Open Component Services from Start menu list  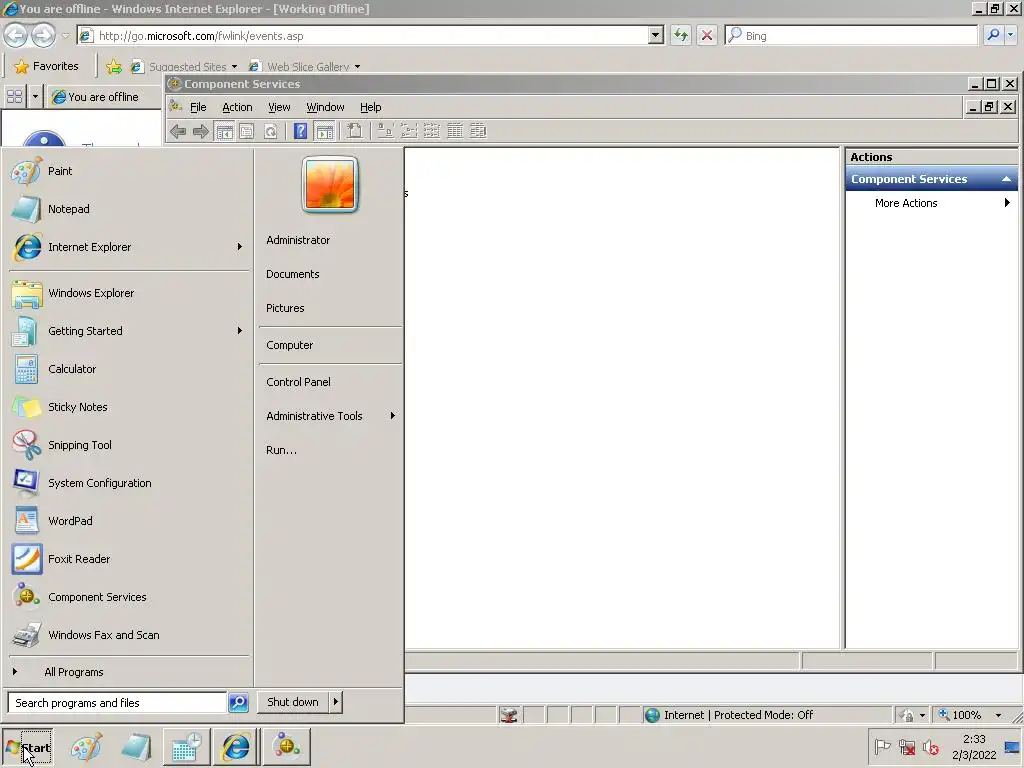pyautogui.click(x=129, y=597)
